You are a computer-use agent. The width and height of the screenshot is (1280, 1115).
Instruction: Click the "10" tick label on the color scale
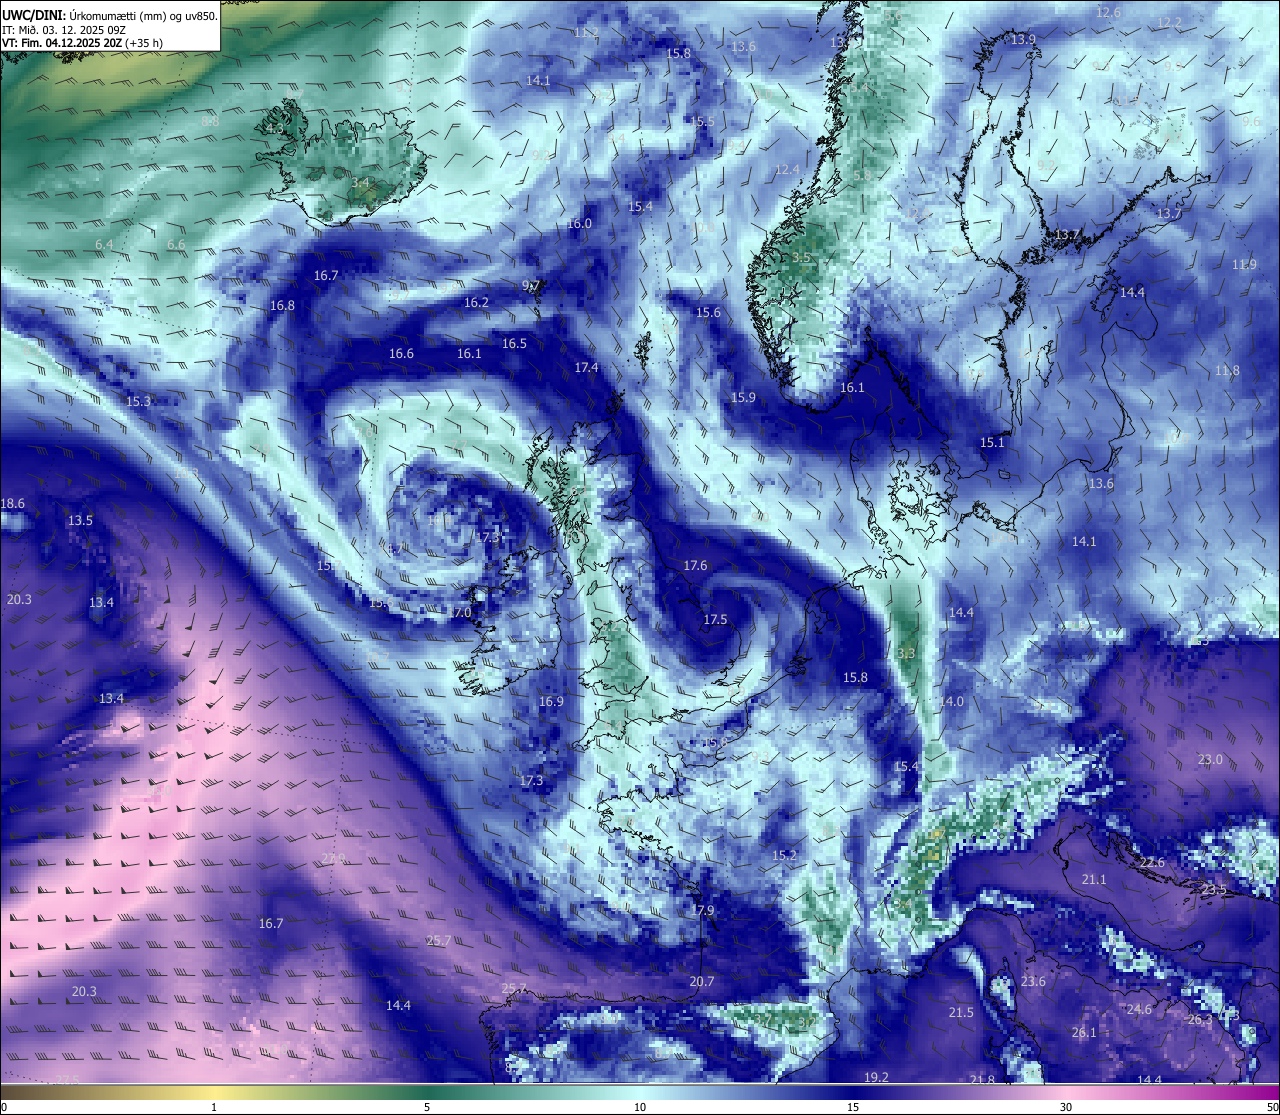coord(640,1107)
